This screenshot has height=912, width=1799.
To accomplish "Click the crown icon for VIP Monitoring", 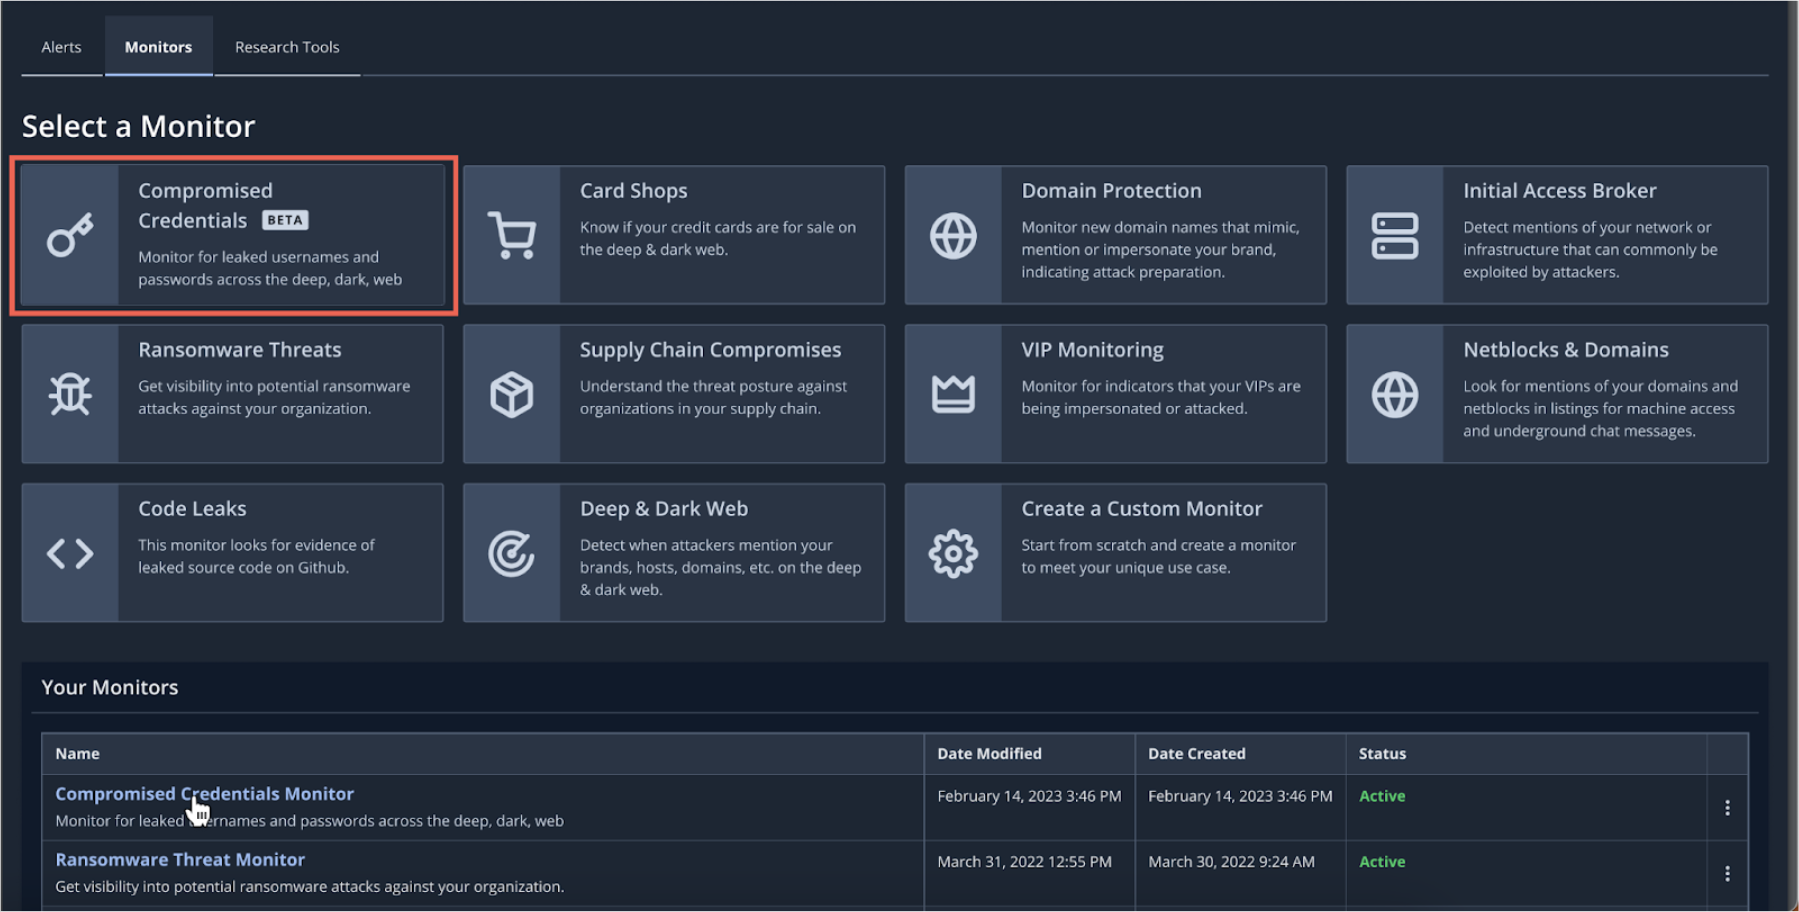I will coord(953,394).
